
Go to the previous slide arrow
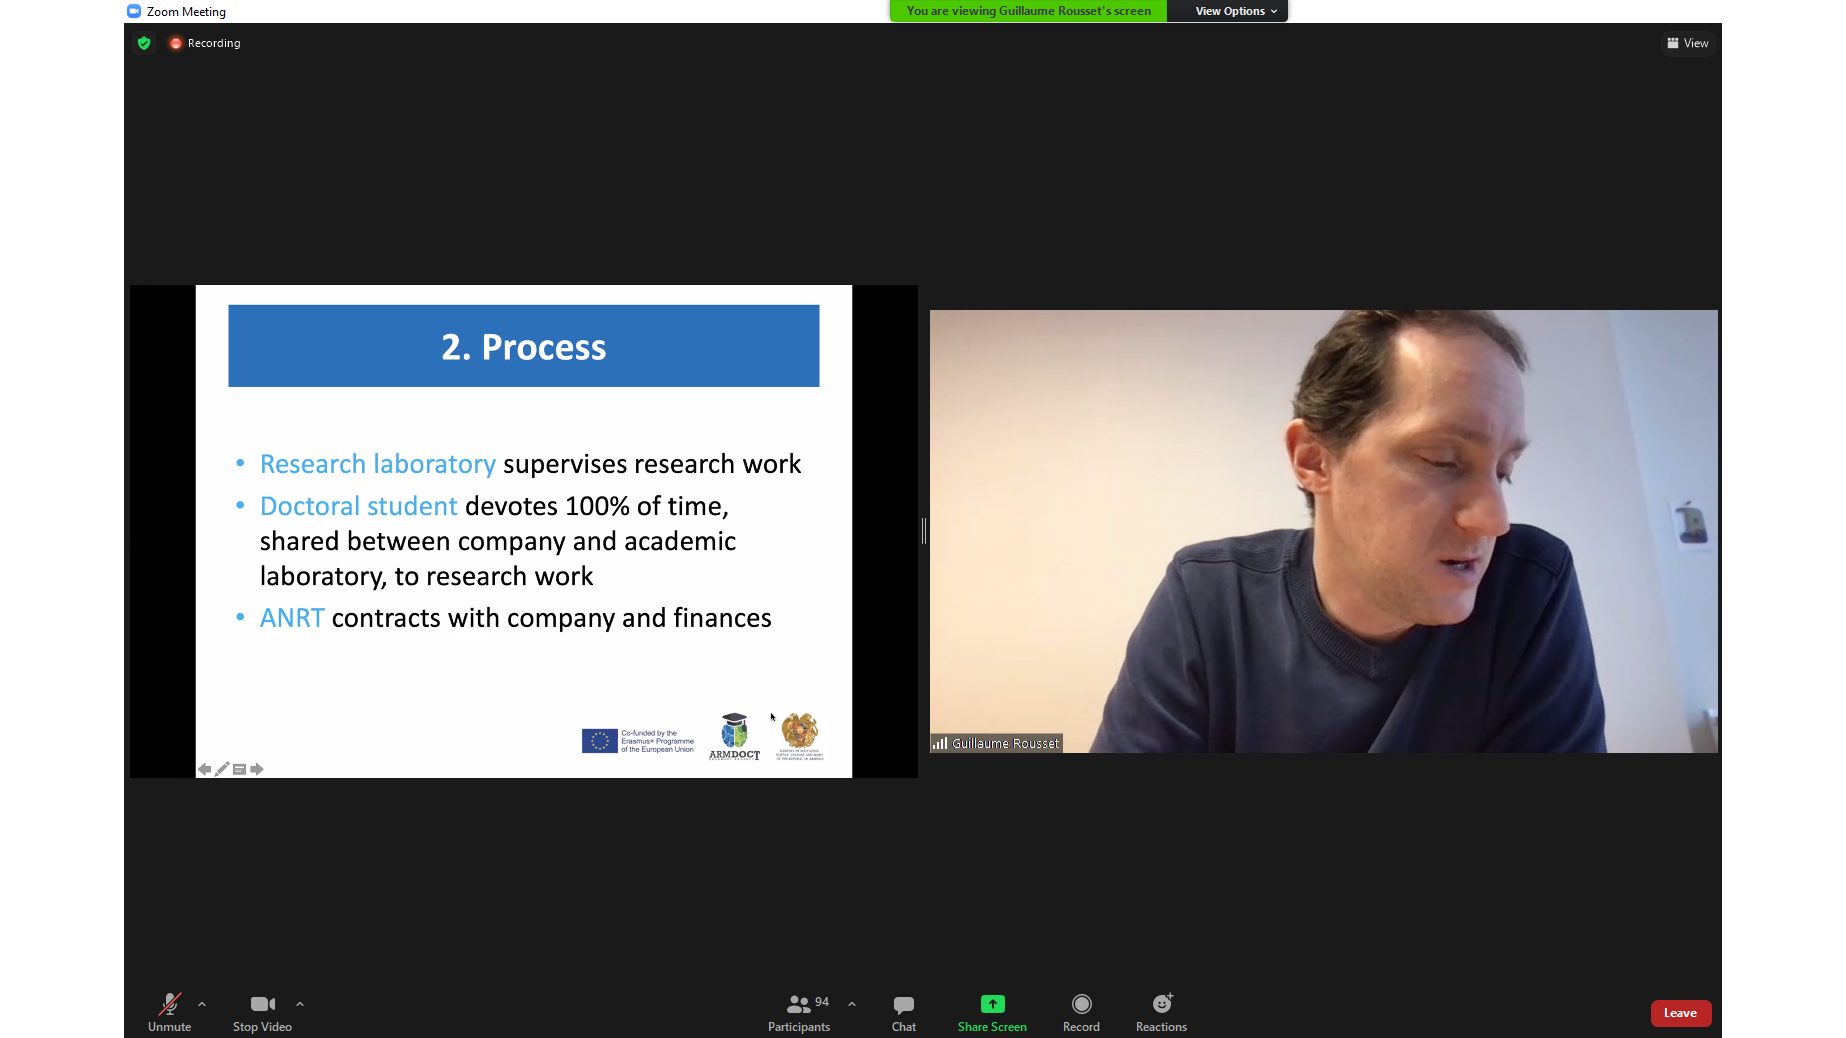point(205,769)
